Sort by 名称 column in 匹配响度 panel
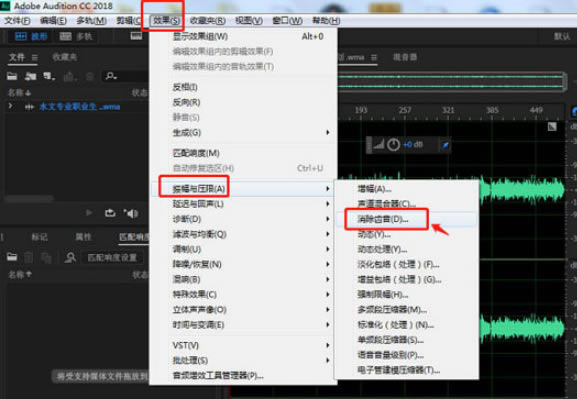This screenshot has width=577, height=399. (20, 275)
